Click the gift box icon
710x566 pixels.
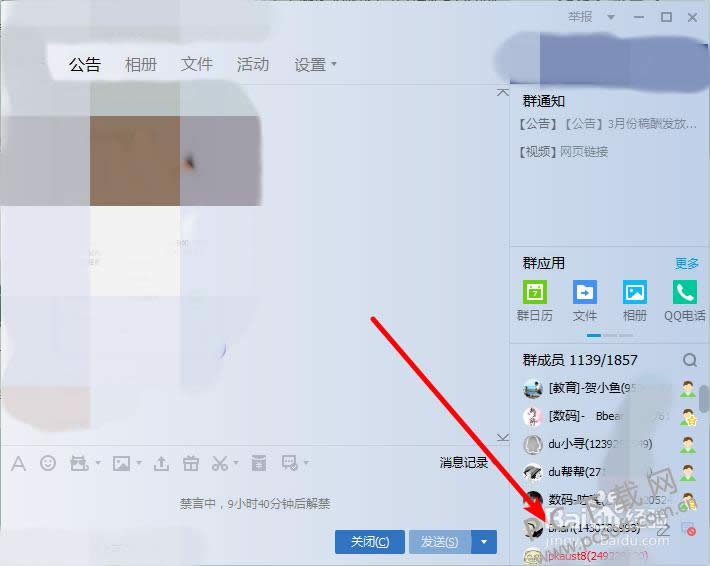tap(191, 463)
